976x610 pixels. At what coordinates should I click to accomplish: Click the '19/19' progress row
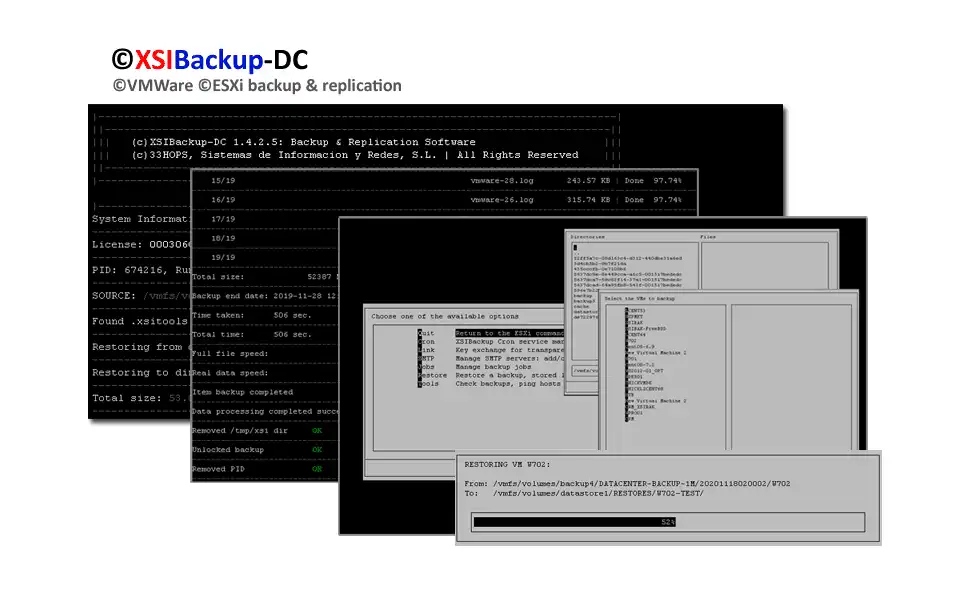pos(223,257)
